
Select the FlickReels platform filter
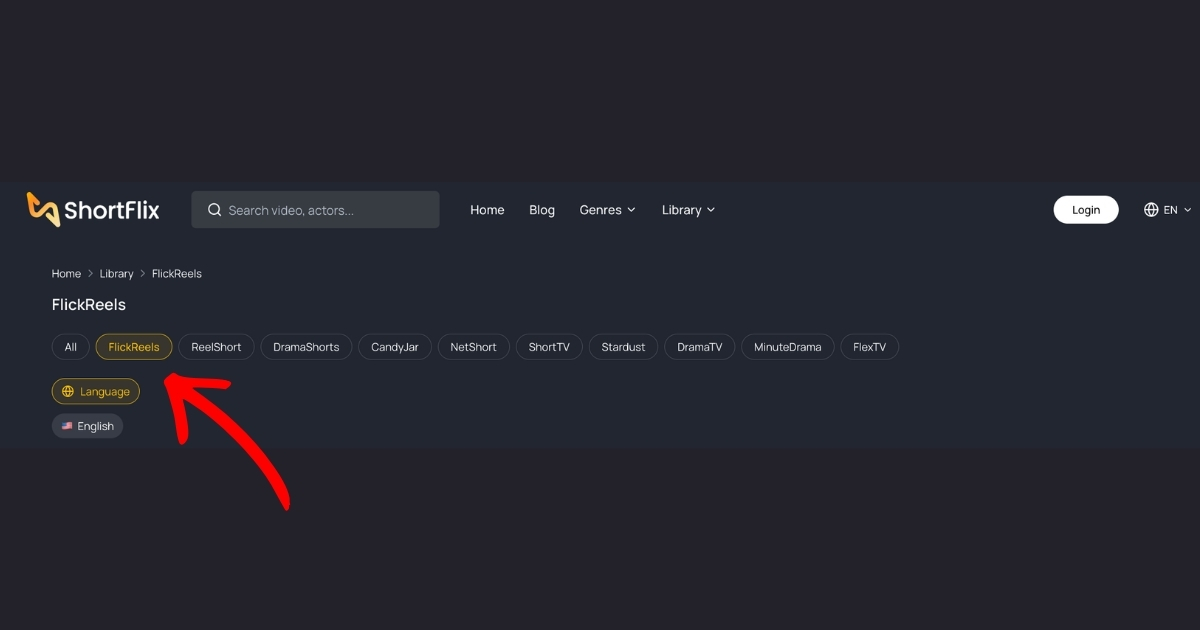pyautogui.click(x=133, y=346)
